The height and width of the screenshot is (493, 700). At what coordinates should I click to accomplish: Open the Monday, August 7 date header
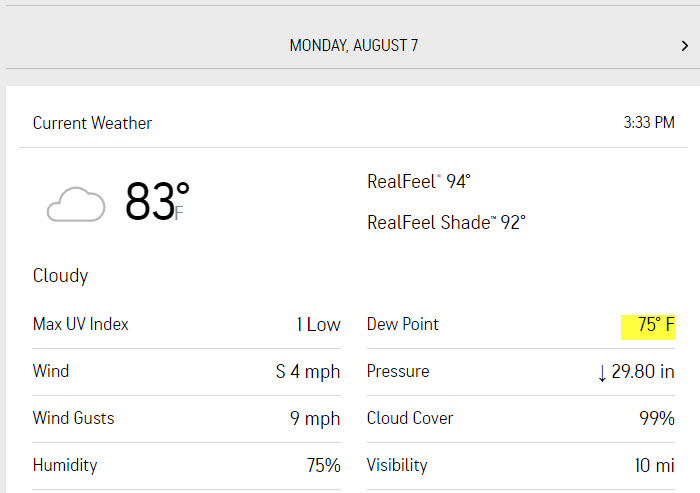coord(354,45)
